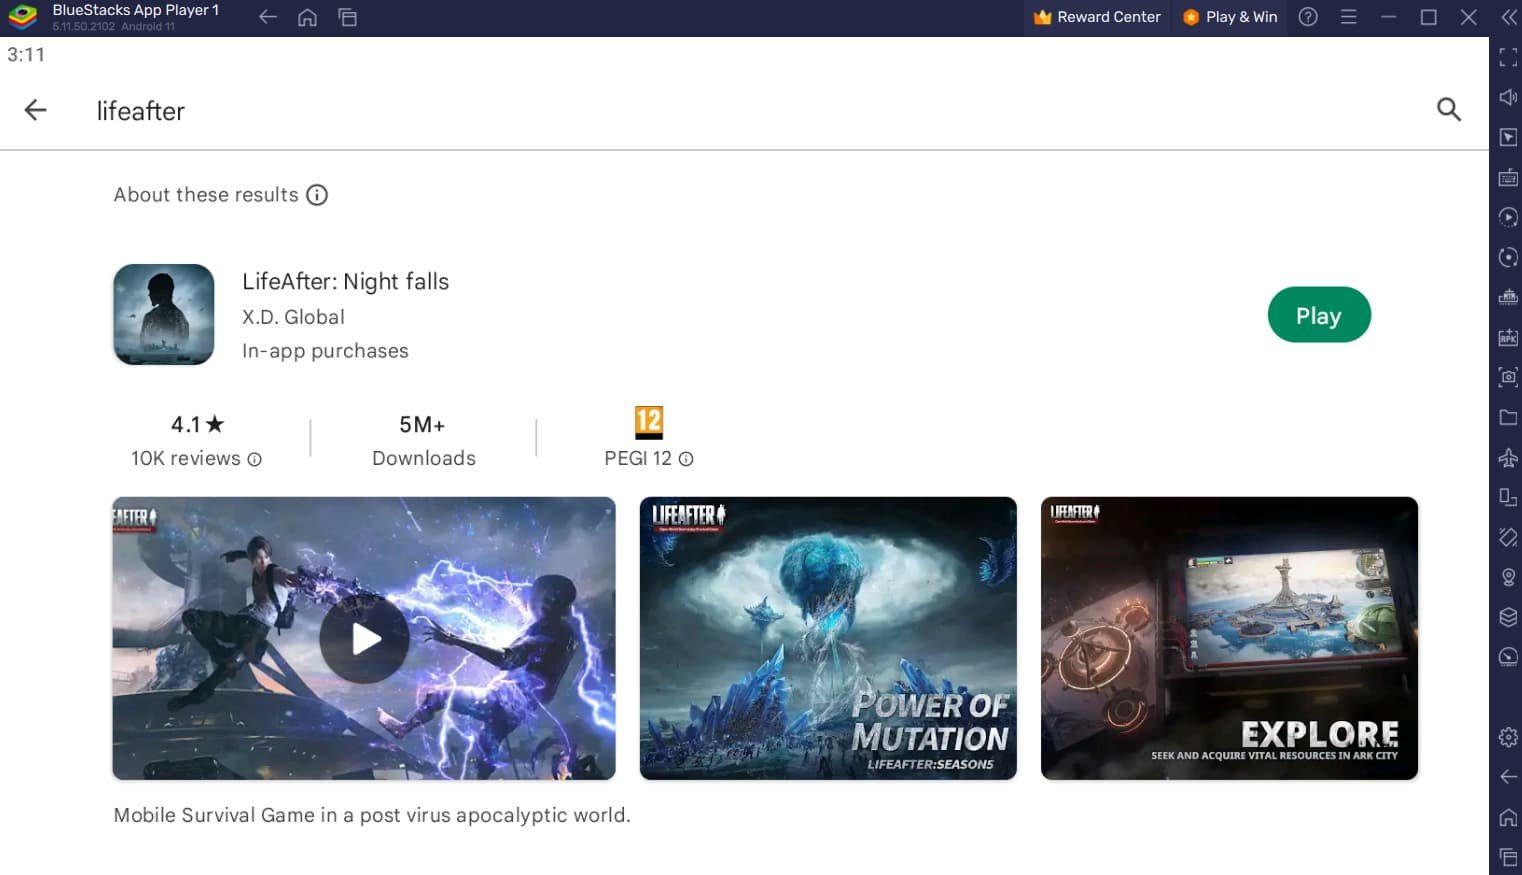Open the Reward Center
Image resolution: width=1522 pixels, height=875 pixels.
click(x=1097, y=17)
